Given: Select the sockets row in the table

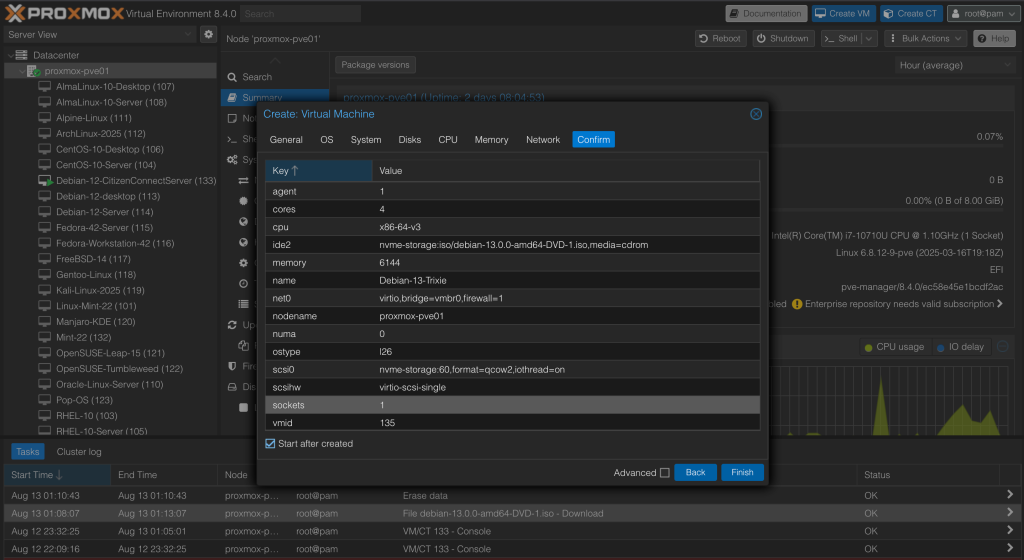Looking at the screenshot, I should 513,405.
